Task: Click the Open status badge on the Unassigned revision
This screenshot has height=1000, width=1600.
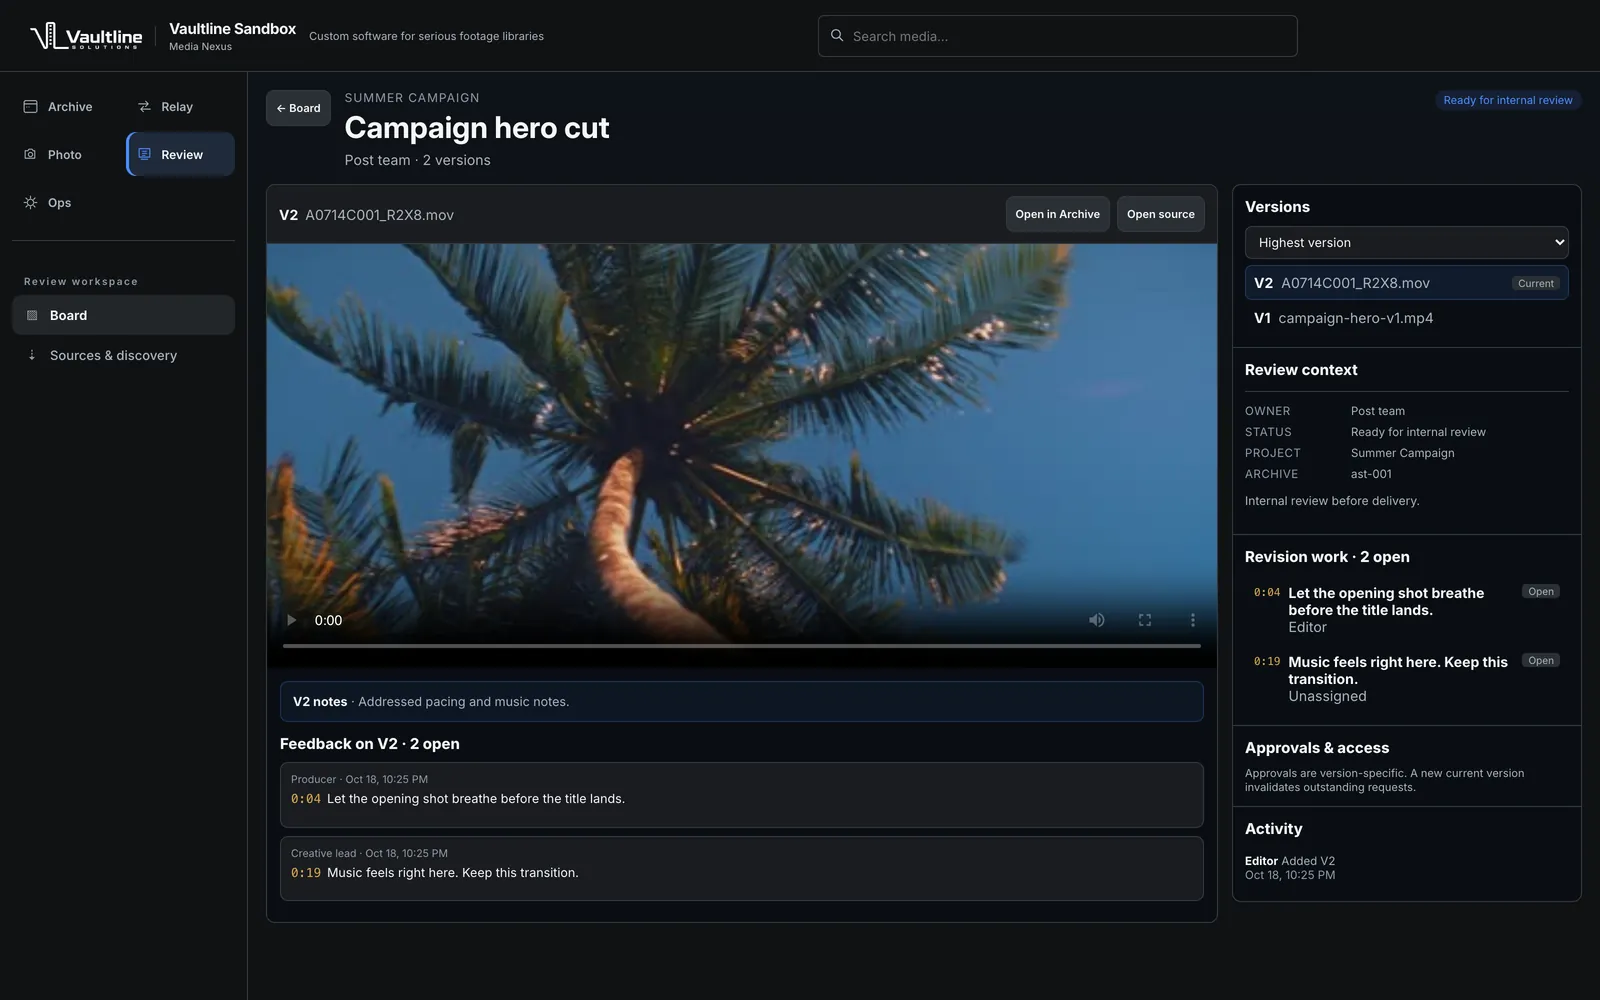Action: point(1541,661)
